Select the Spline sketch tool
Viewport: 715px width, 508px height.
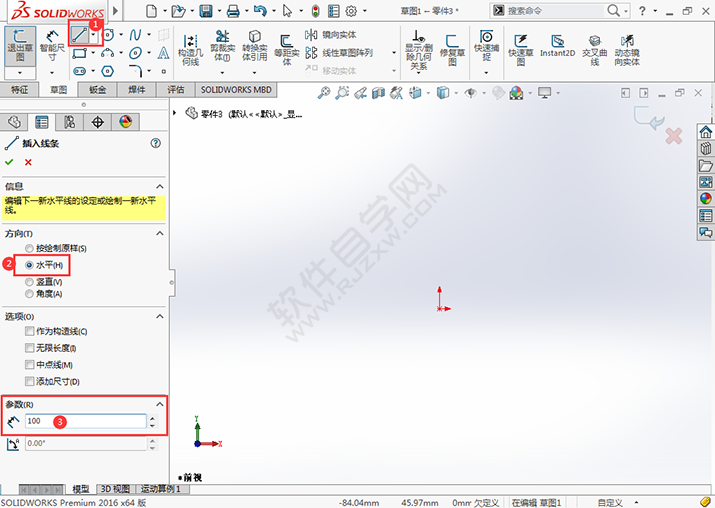click(x=135, y=35)
